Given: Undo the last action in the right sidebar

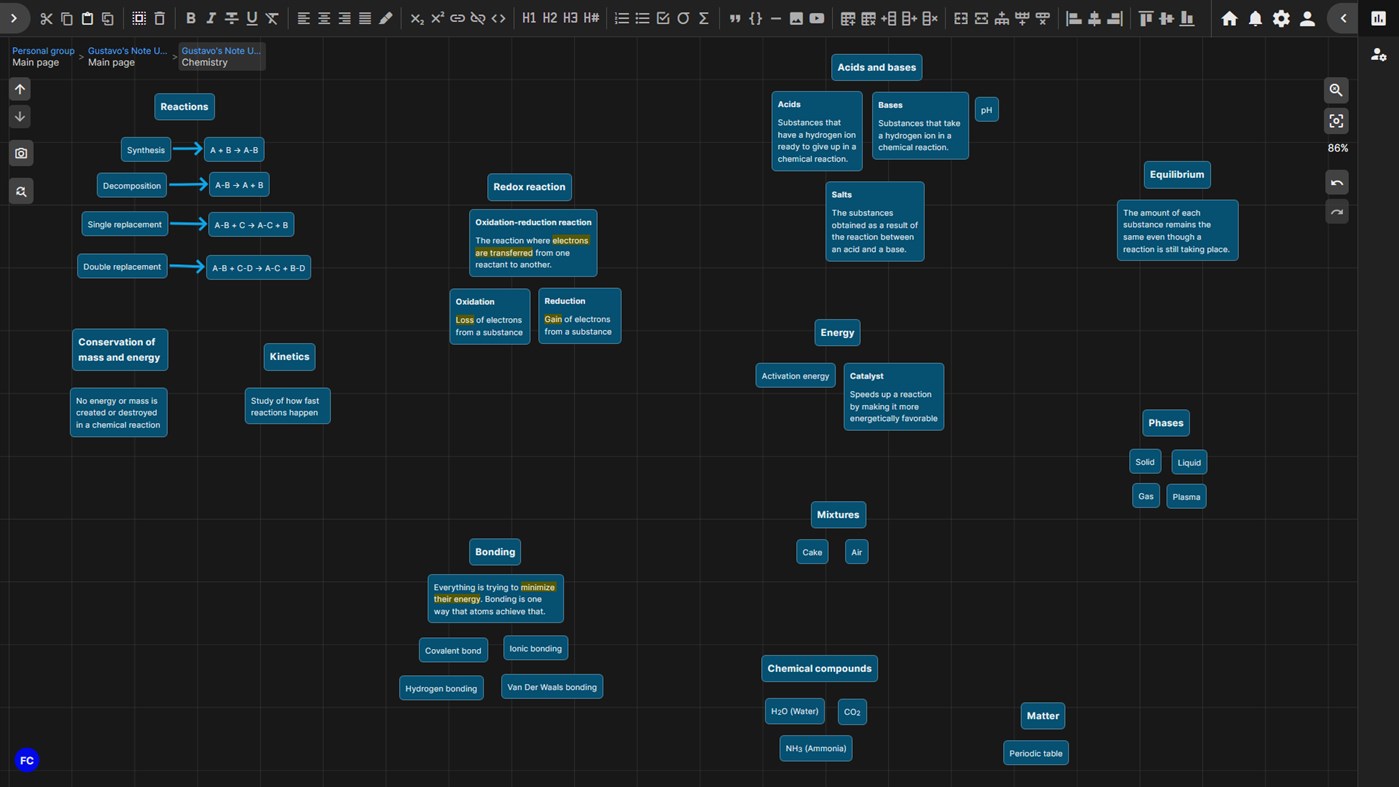Looking at the screenshot, I should coord(1336,182).
